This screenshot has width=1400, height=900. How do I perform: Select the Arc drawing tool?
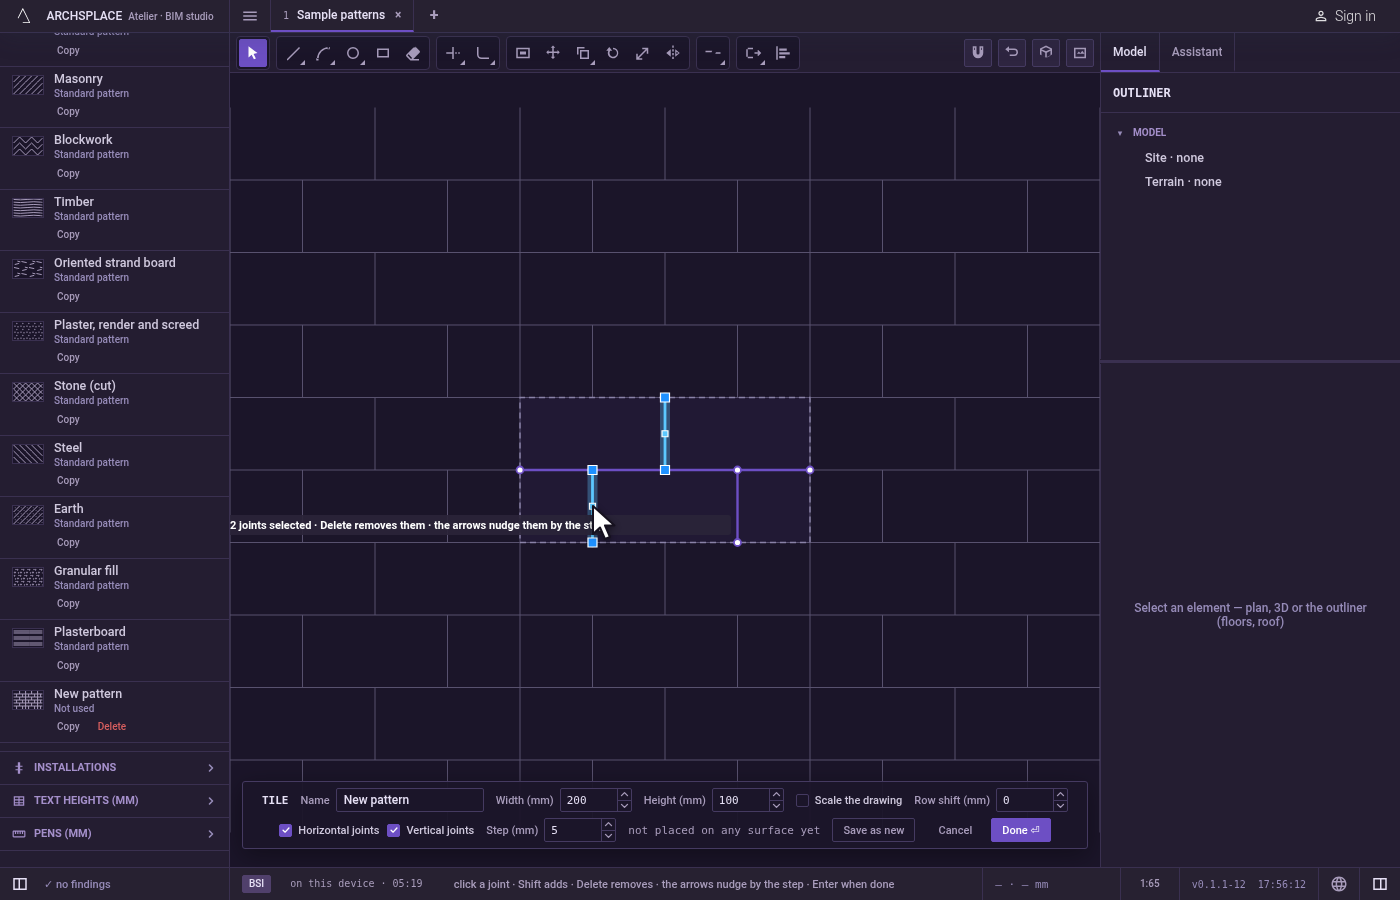pyautogui.click(x=323, y=53)
